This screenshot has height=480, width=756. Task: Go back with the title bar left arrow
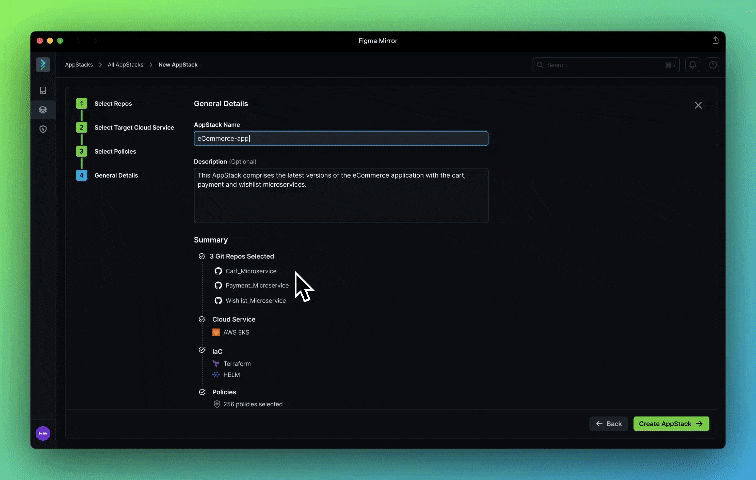click(x=79, y=40)
